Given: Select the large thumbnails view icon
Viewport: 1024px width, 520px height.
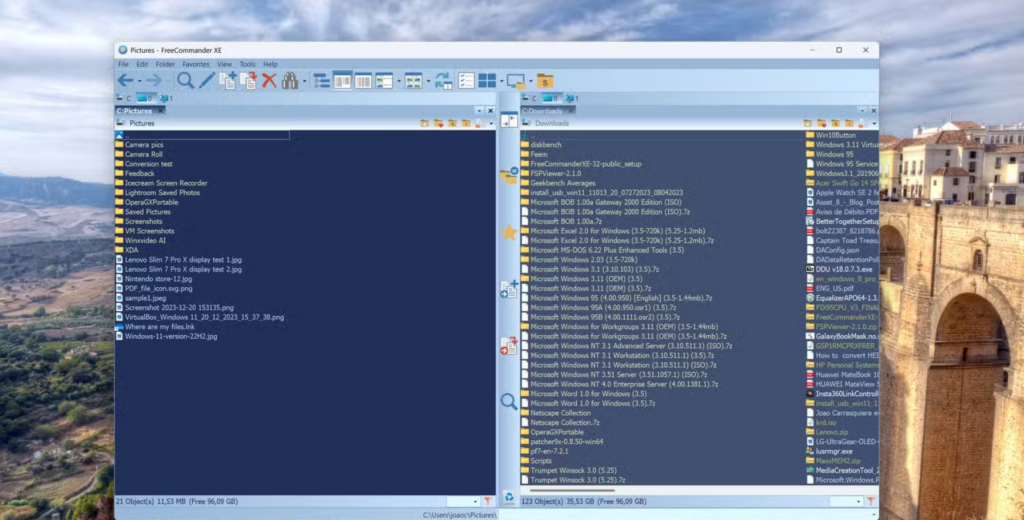Looking at the screenshot, I should [413, 80].
